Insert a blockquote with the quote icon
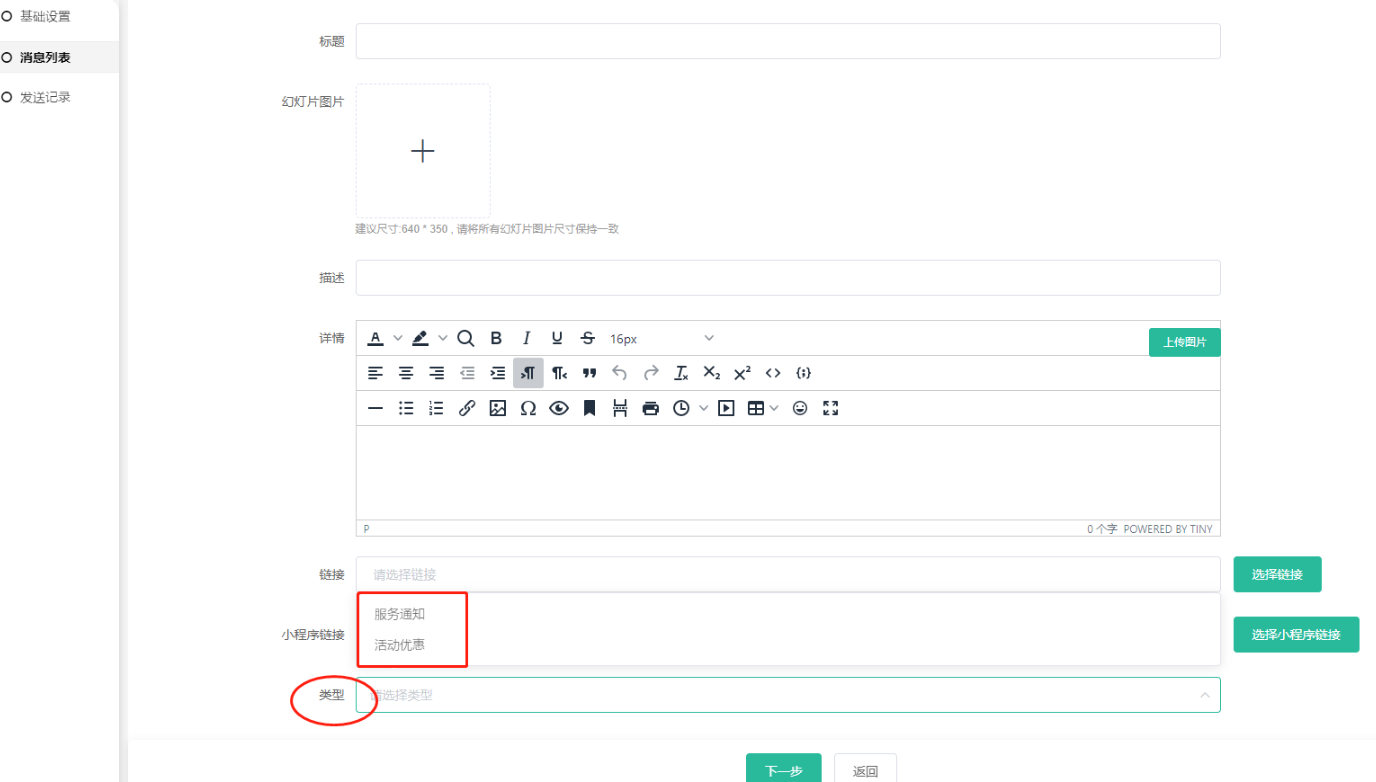Image resolution: width=1376 pixels, height=782 pixels. pyautogui.click(x=590, y=373)
